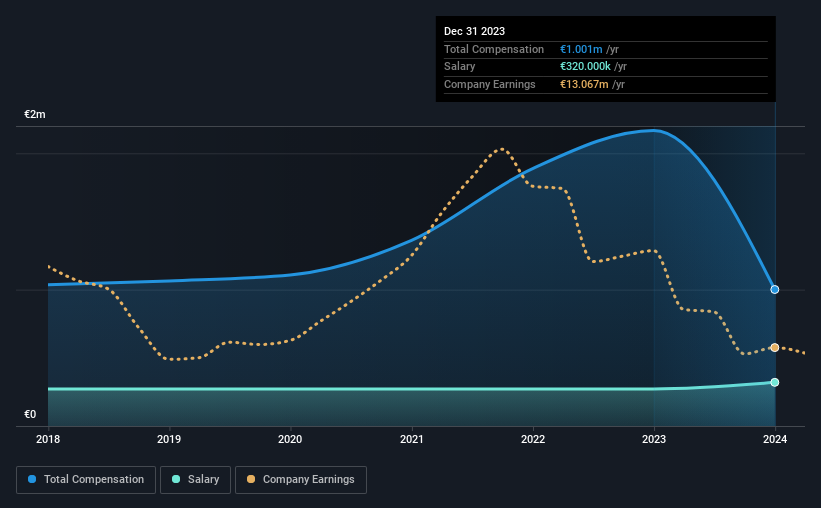
Task: Click the 2023 x-axis label
Action: (654, 439)
